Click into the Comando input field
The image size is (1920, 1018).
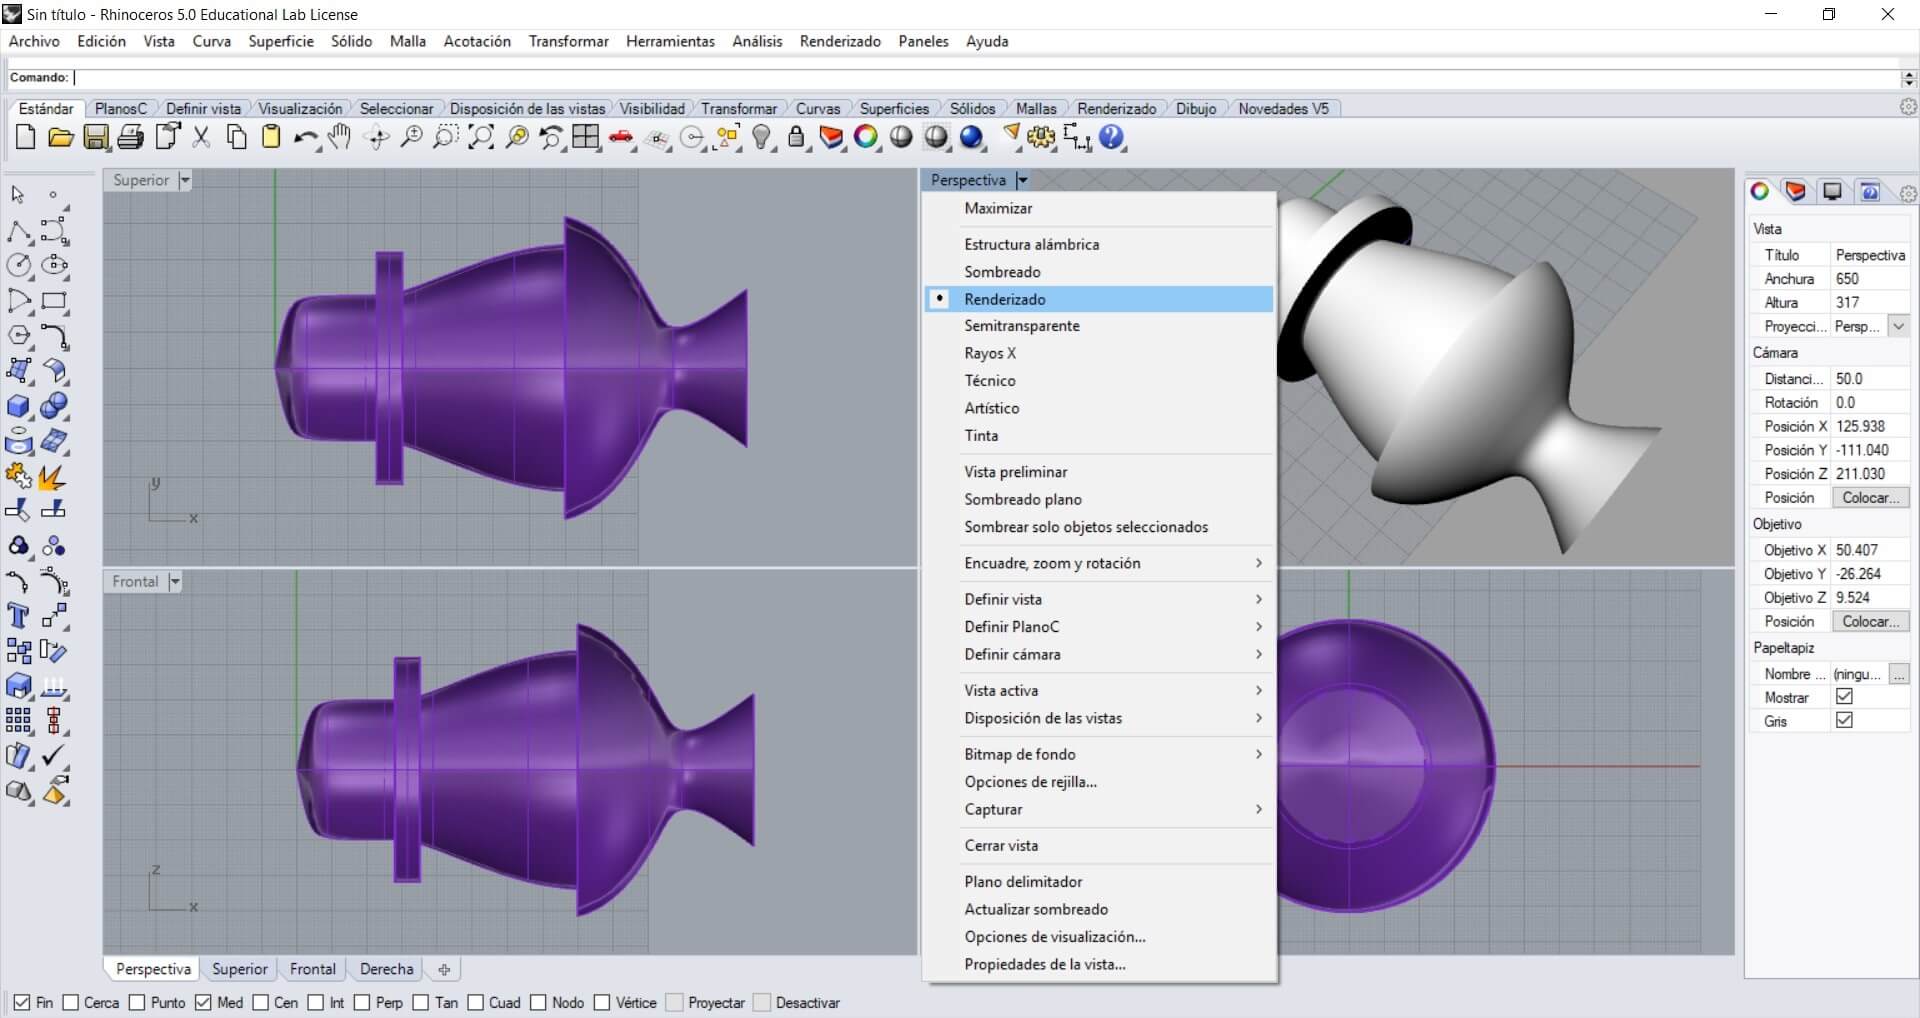click(x=985, y=78)
